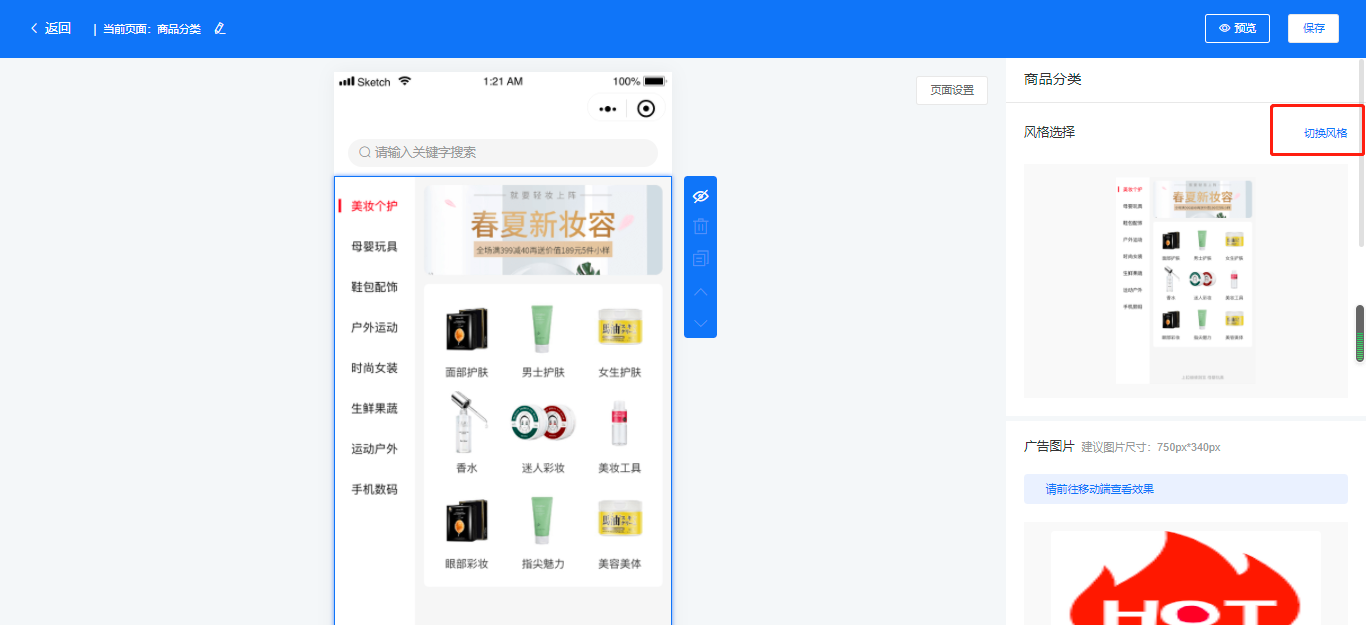Click the copy duplicate icon in component toolbar
1366x625 pixels.
700,259
